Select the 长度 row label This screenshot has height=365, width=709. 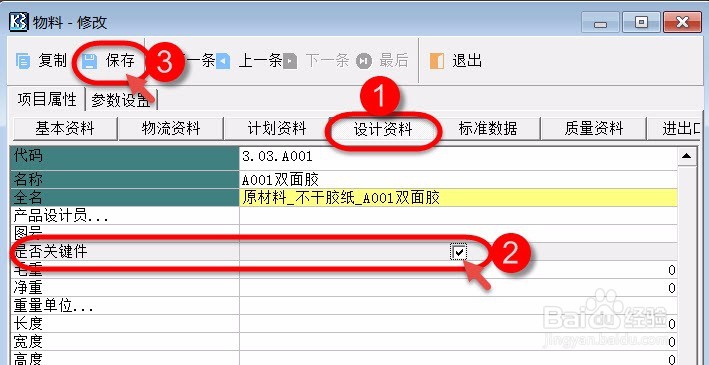click(x=125, y=324)
